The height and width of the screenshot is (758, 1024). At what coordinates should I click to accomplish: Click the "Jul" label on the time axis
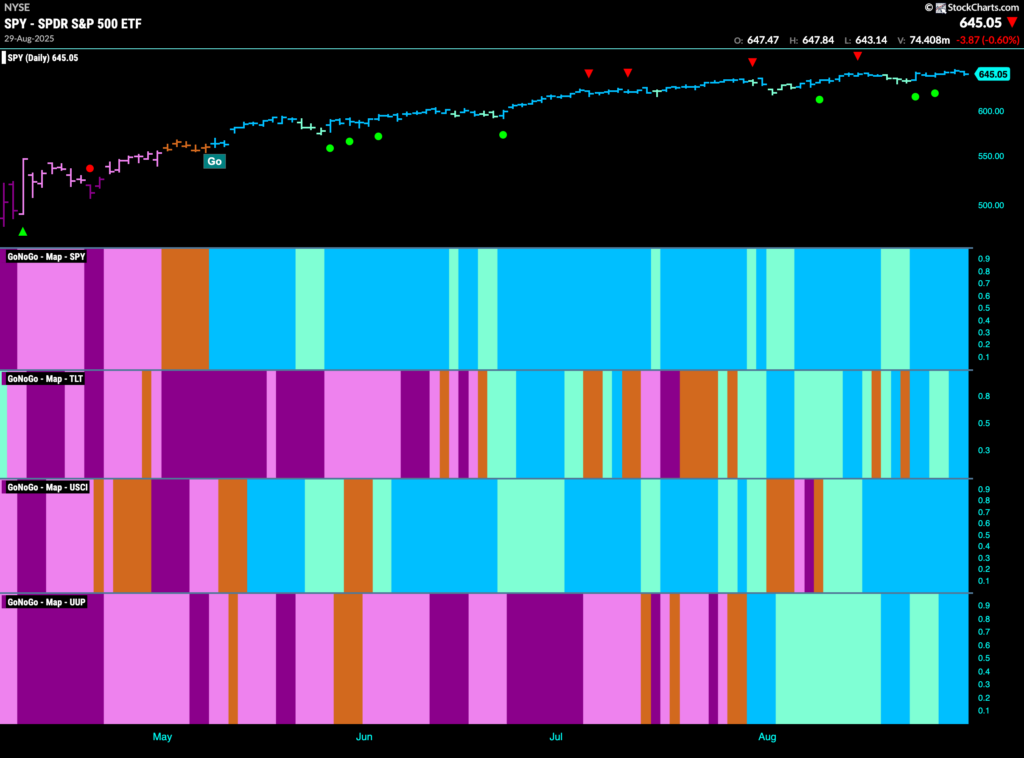(555, 736)
